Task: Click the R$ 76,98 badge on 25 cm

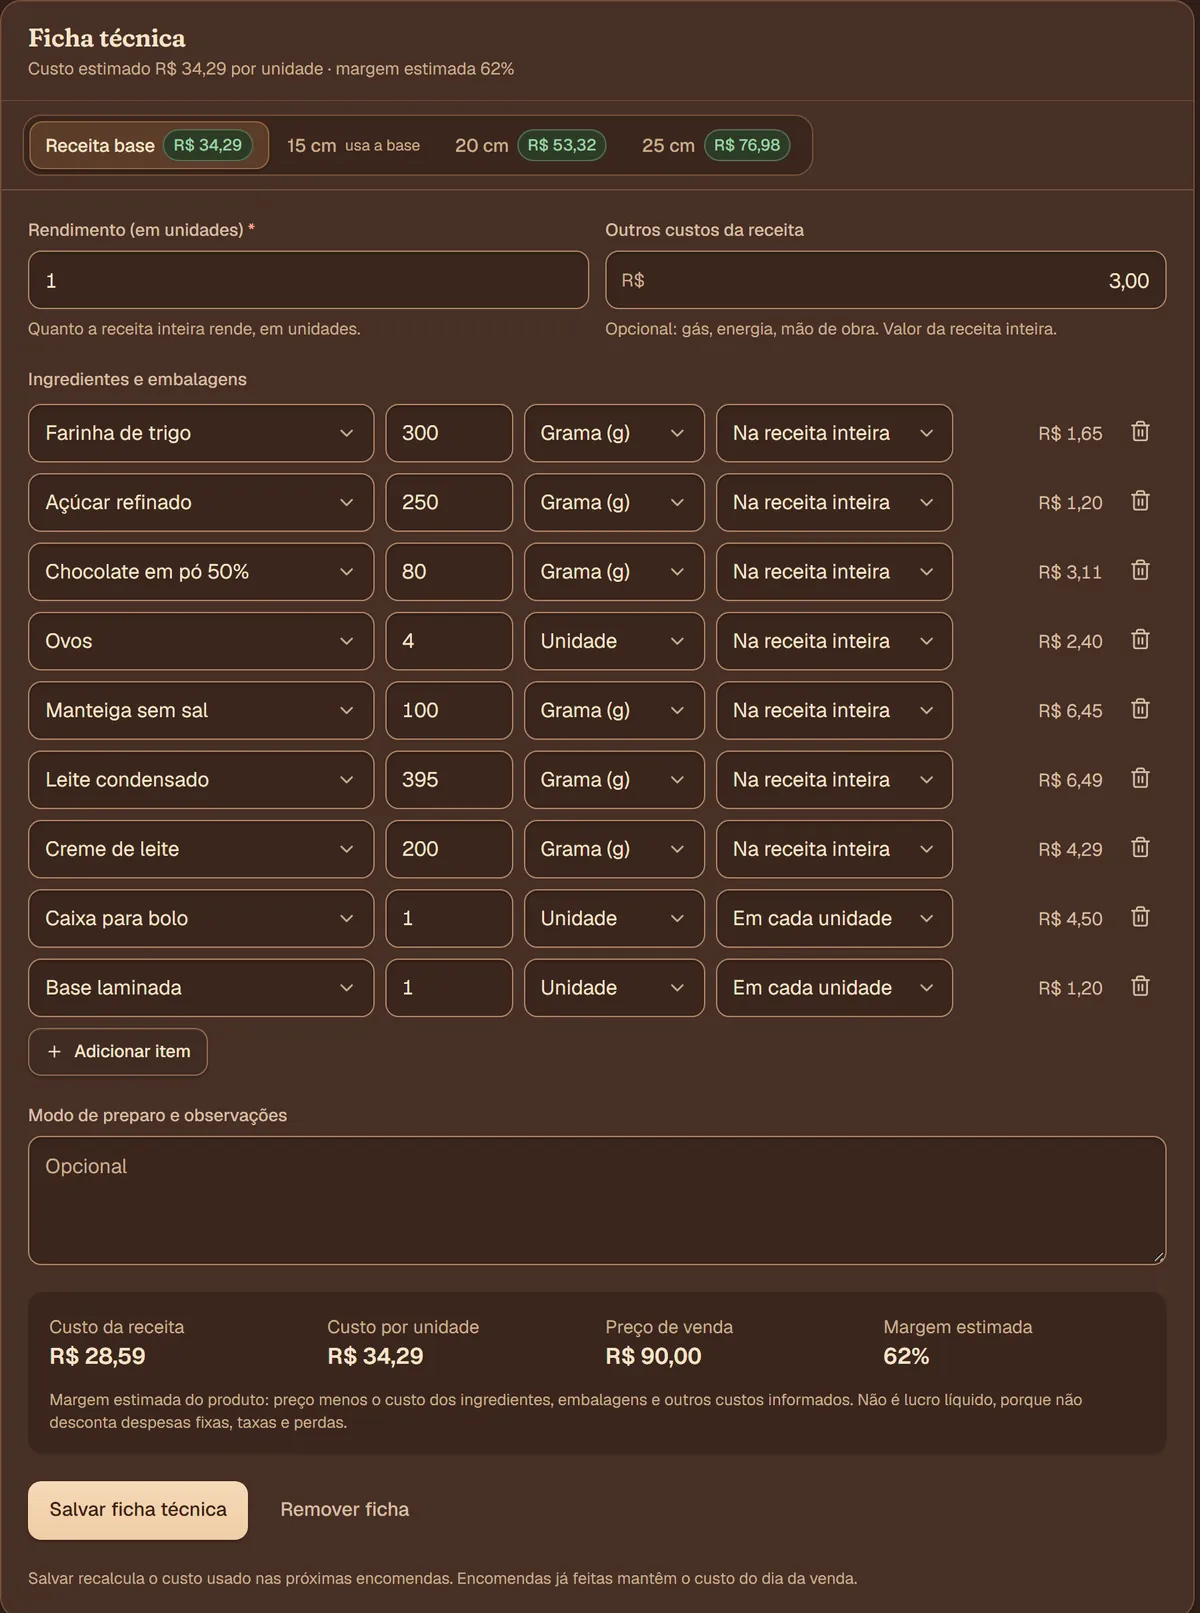Action: [747, 145]
